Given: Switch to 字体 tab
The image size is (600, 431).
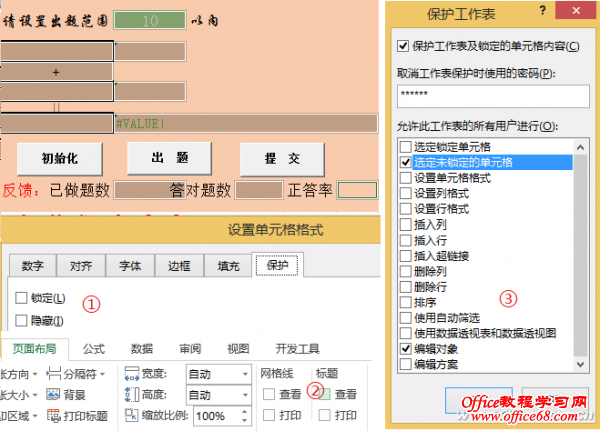Looking at the screenshot, I should (x=130, y=266).
